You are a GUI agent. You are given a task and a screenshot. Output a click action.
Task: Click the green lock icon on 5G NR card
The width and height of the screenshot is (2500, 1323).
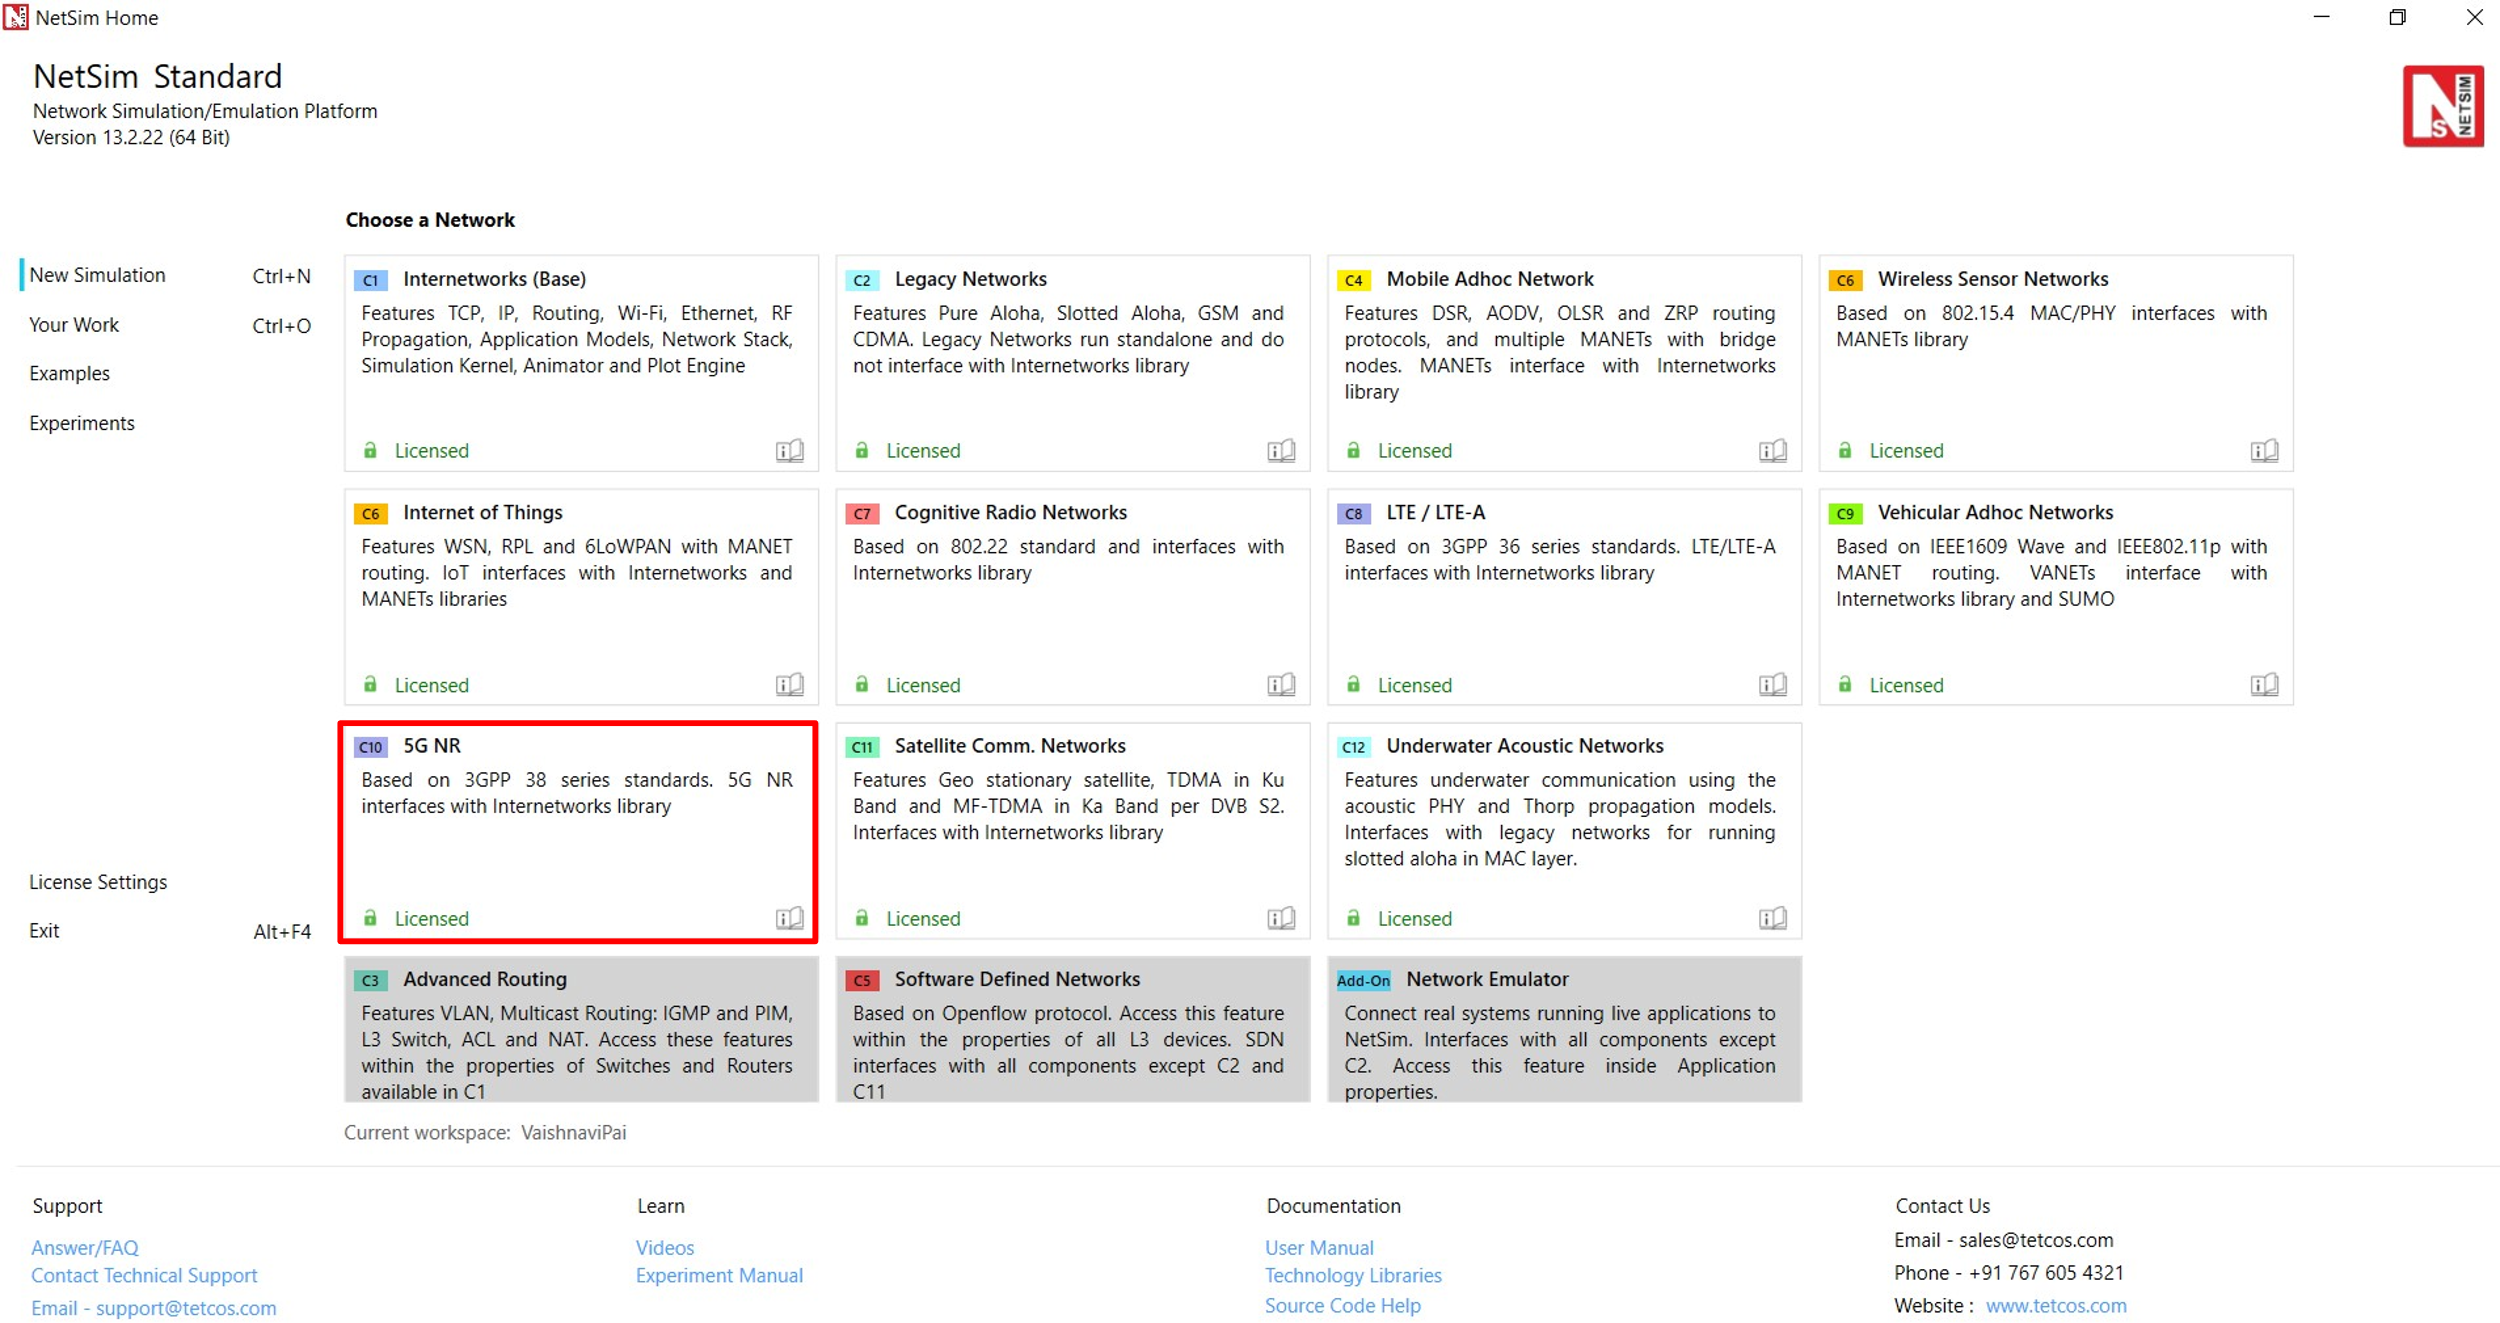click(370, 918)
